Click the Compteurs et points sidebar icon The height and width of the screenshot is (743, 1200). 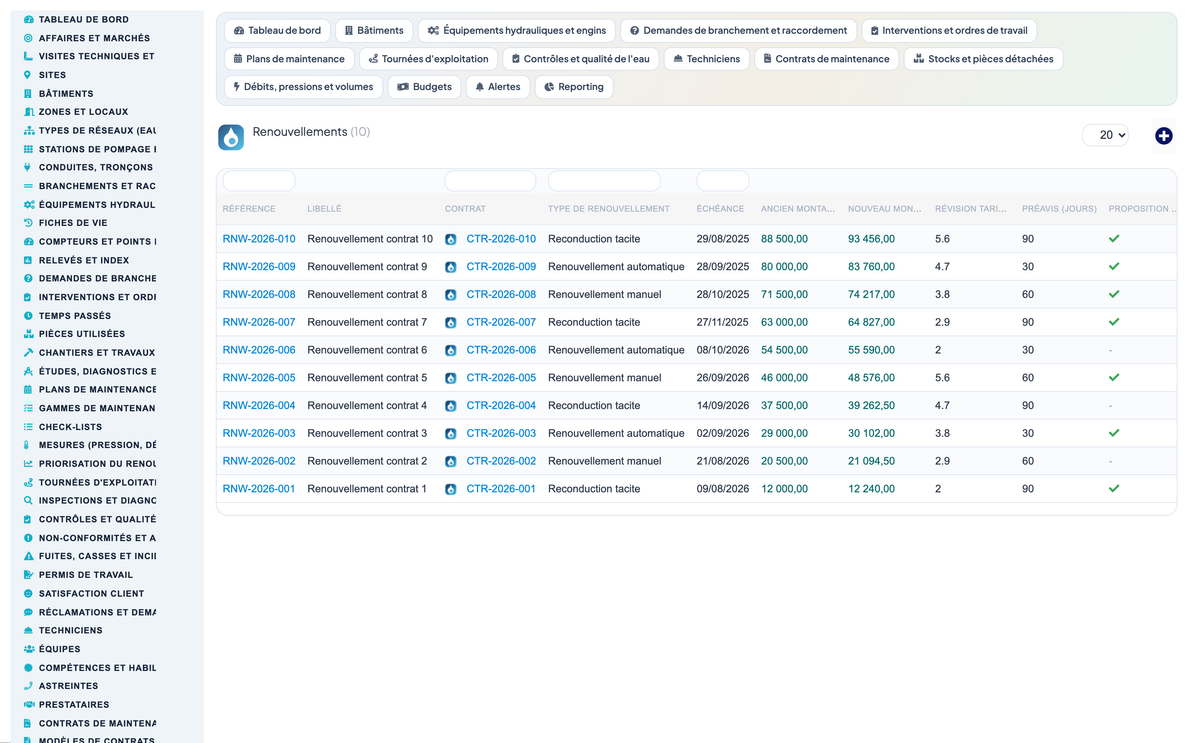click(28, 242)
